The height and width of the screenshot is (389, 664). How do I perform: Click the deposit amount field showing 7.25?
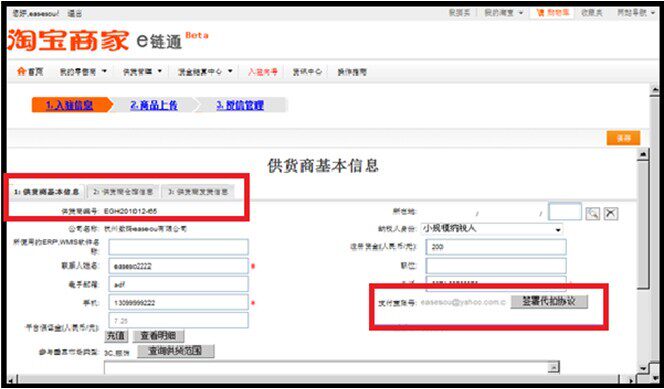(x=178, y=320)
